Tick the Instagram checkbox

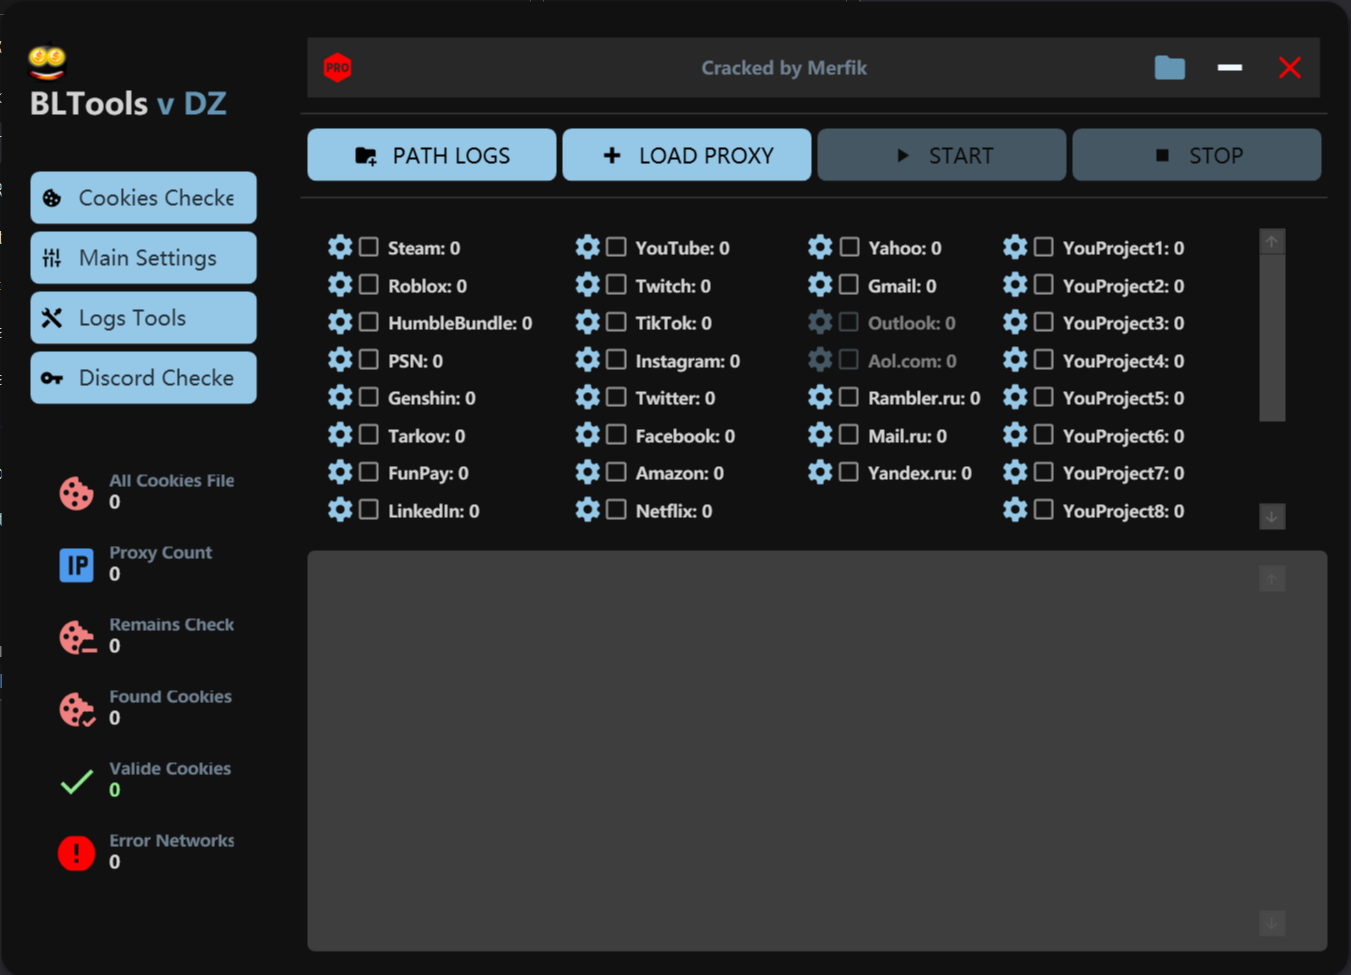tap(617, 360)
